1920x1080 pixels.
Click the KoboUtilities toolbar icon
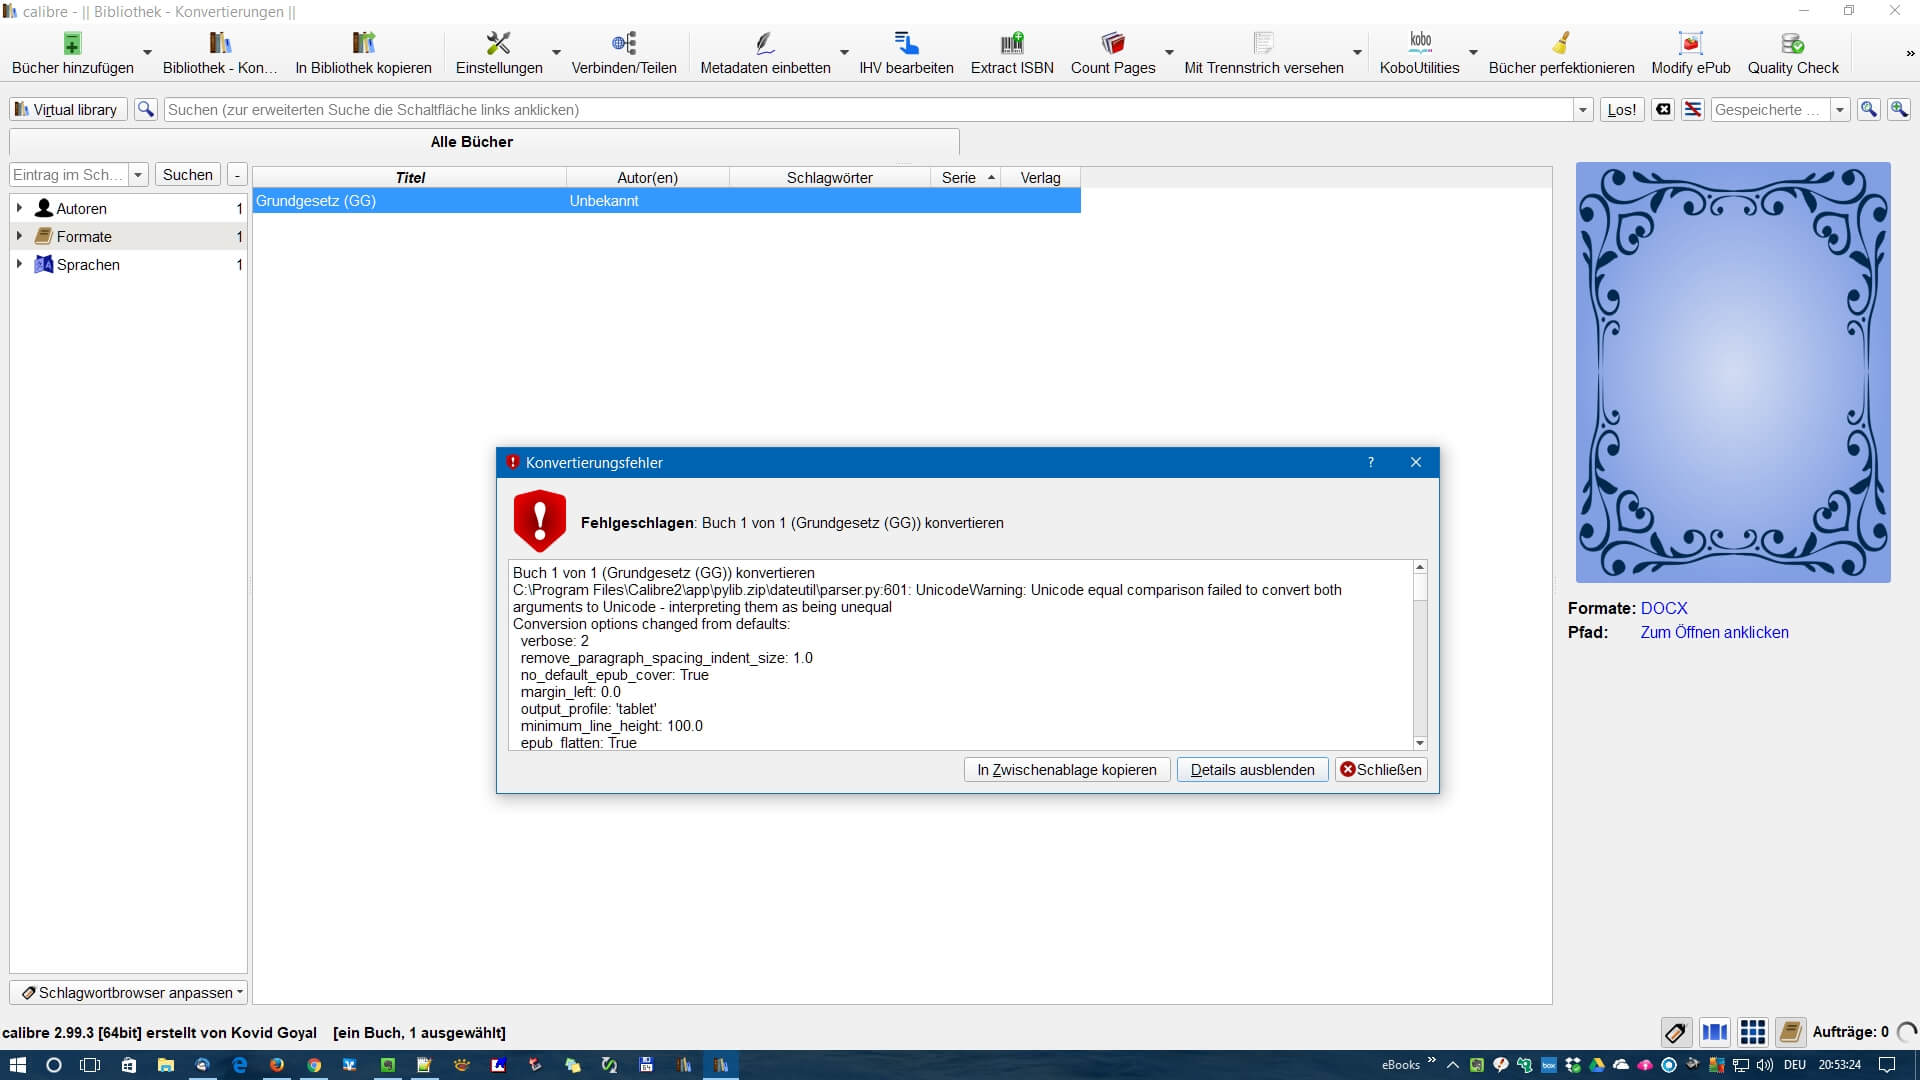1419,44
